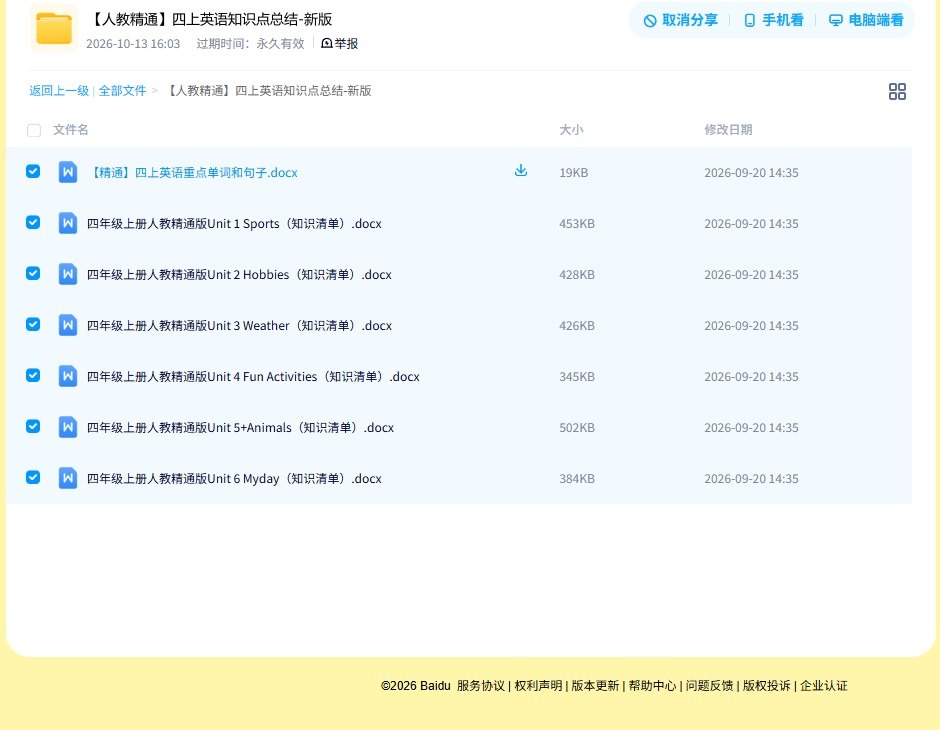
Task: Click the download icon for the first docx file
Action: point(521,170)
